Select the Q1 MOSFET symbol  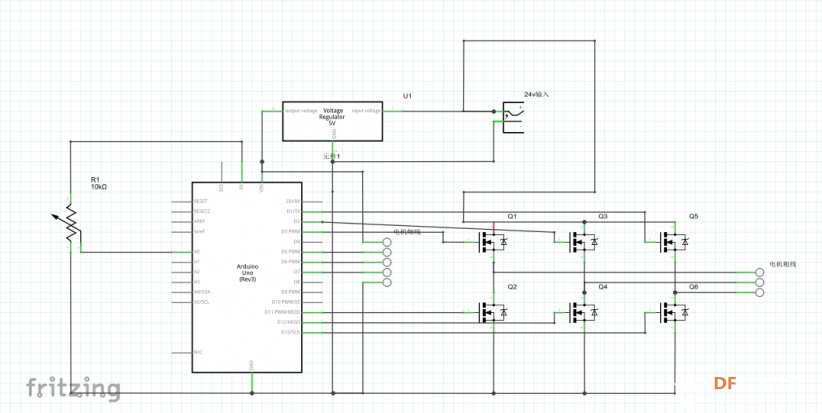pyautogui.click(x=492, y=242)
